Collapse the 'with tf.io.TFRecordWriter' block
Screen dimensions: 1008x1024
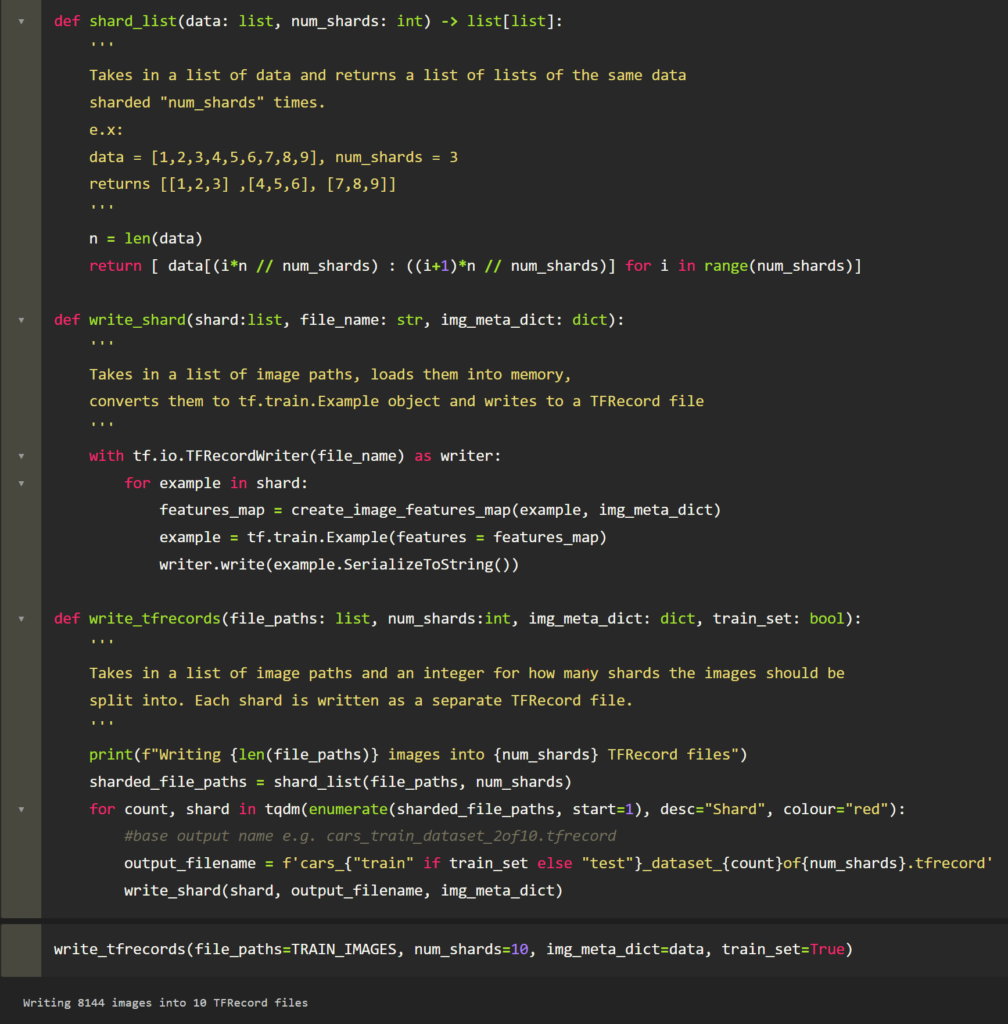tap(21, 456)
